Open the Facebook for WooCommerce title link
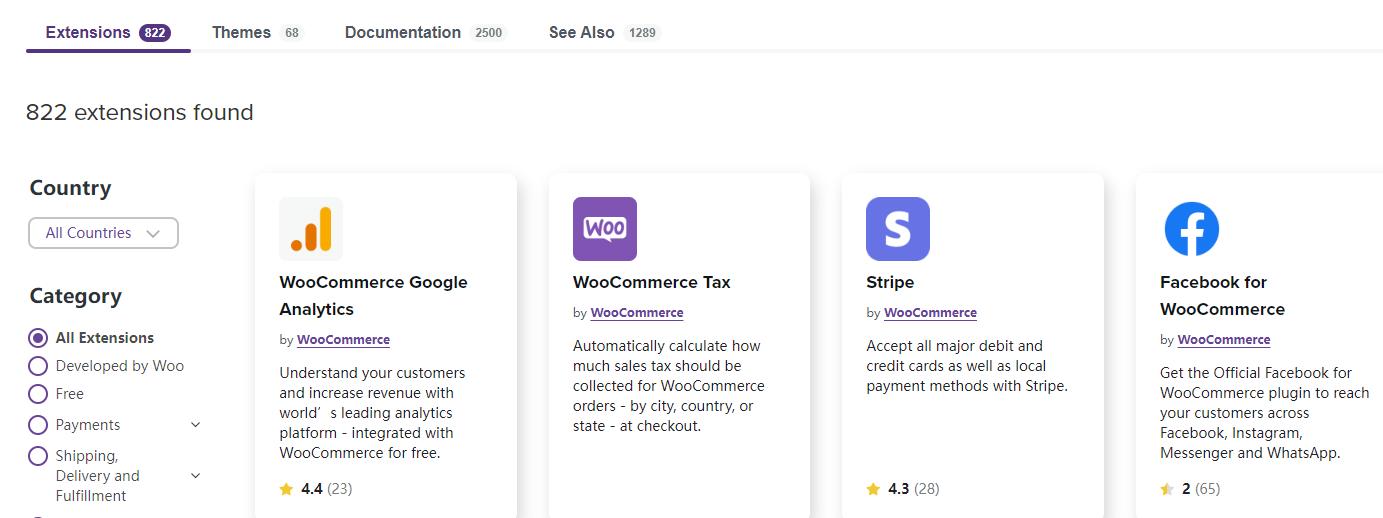1383x518 pixels. click(1222, 296)
